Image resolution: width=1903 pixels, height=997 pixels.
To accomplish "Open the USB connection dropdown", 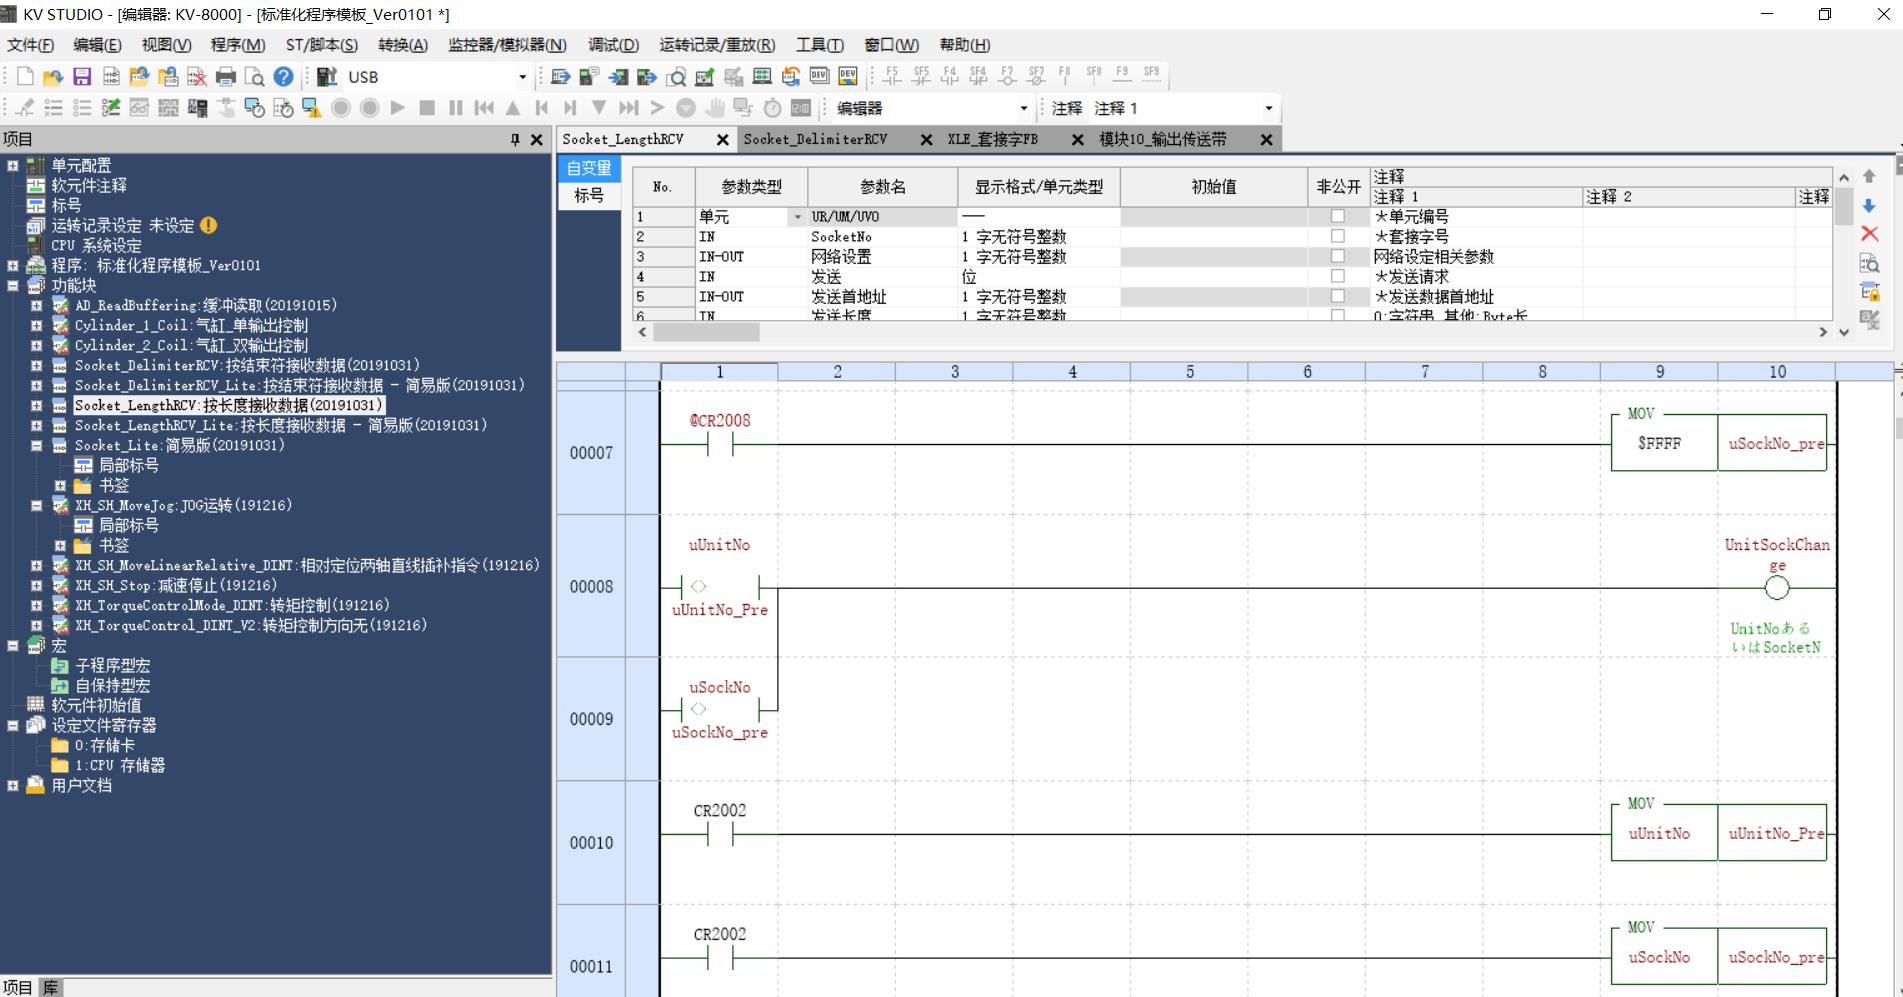I will tap(521, 77).
